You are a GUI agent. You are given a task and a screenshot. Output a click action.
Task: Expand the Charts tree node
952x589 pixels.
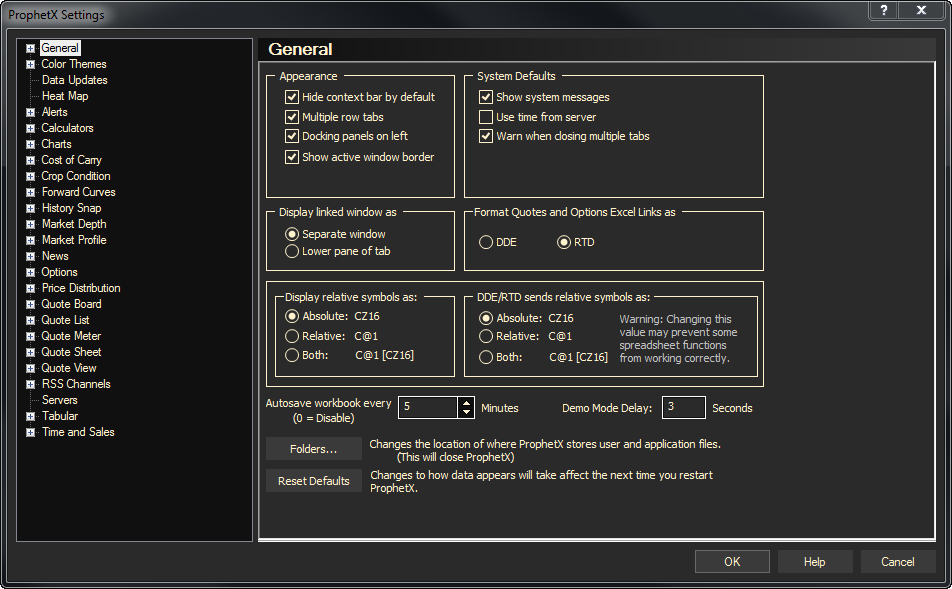pyautogui.click(x=30, y=145)
